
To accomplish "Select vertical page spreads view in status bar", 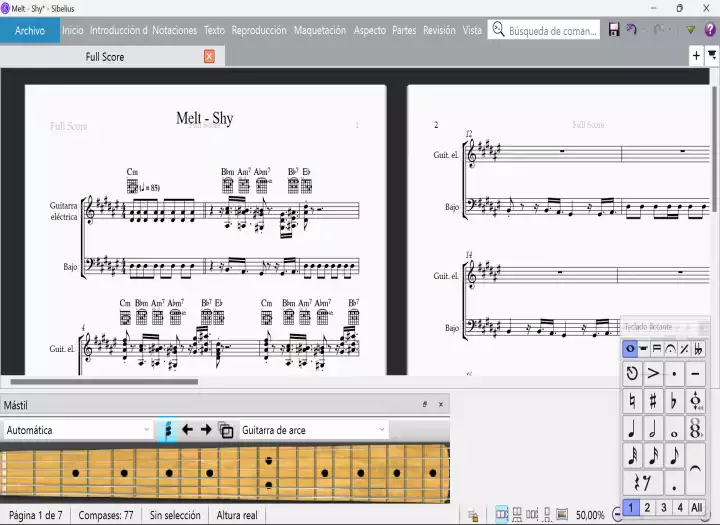I will pos(517,514).
